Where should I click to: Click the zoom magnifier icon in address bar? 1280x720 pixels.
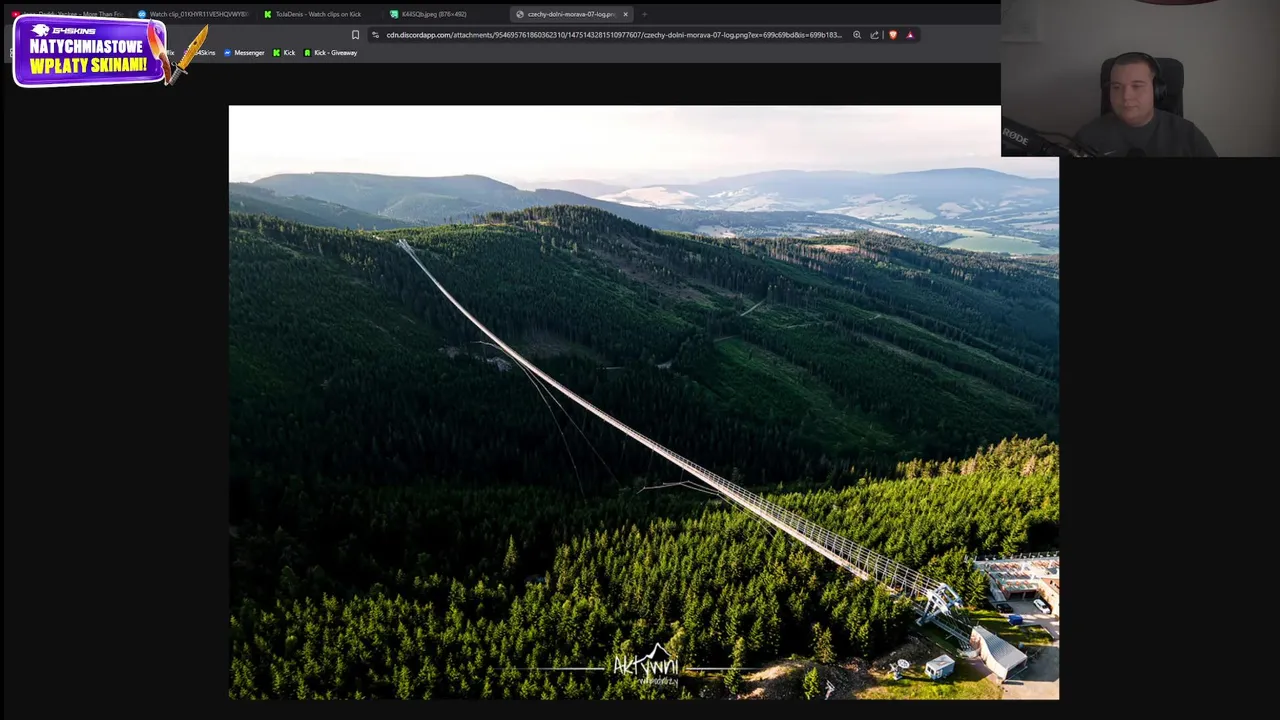point(857,35)
